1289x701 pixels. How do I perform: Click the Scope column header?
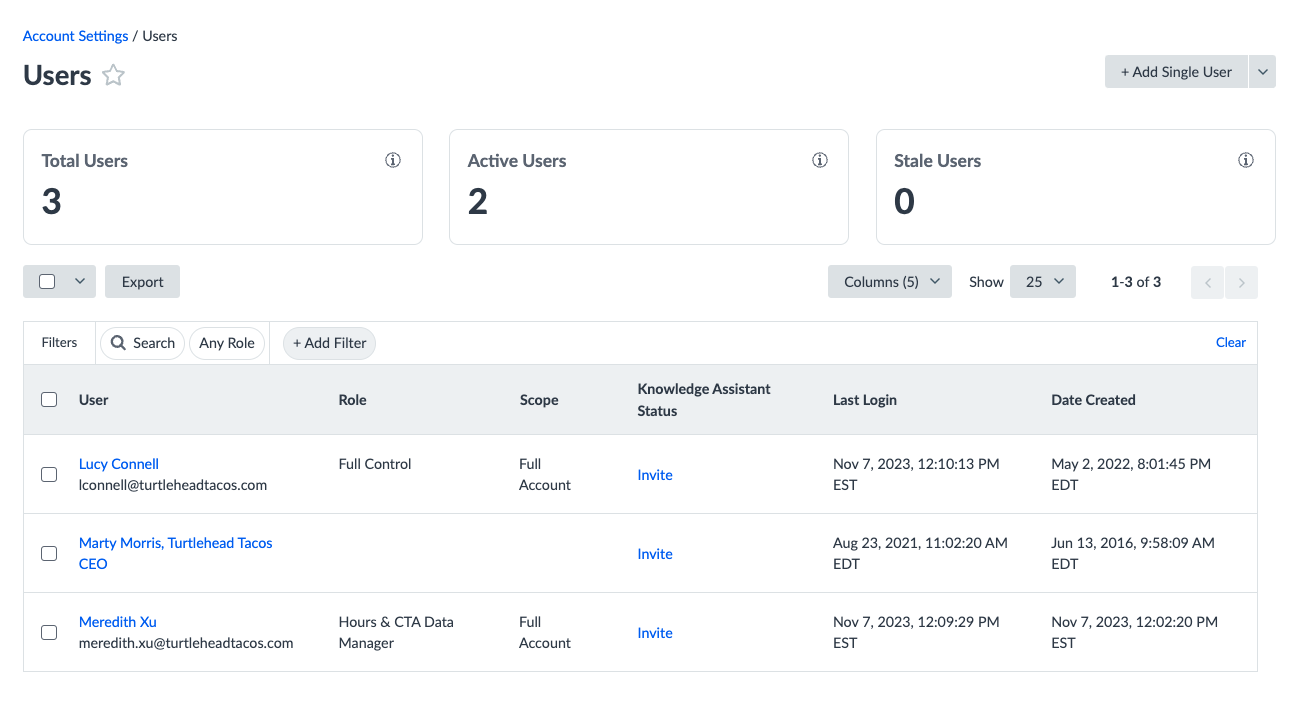coord(539,400)
